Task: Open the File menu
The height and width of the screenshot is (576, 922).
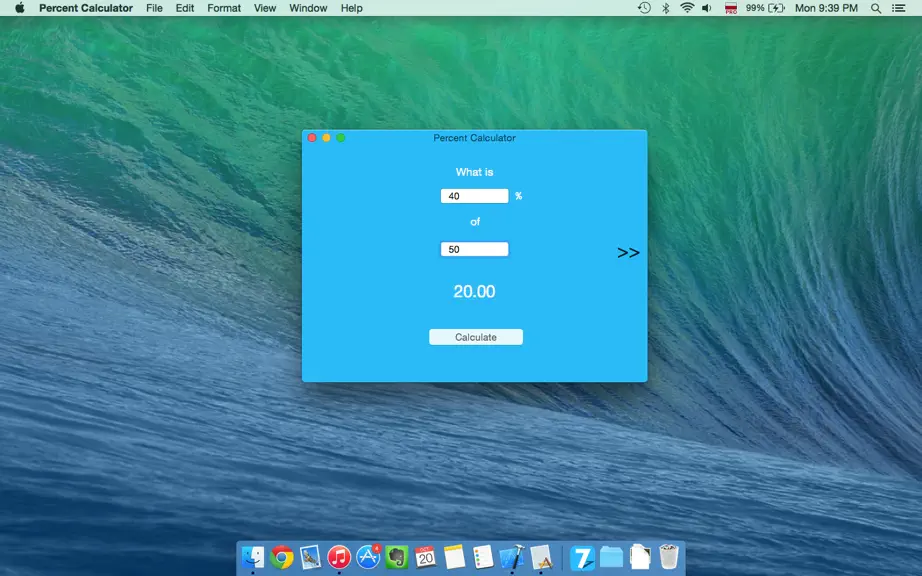Action: (154, 8)
